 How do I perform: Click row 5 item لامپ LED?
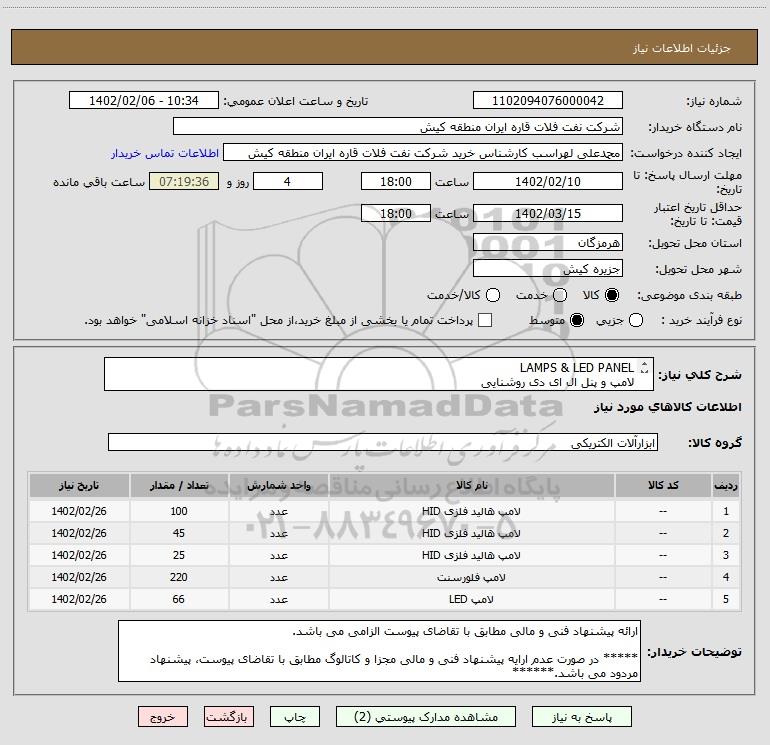point(471,600)
